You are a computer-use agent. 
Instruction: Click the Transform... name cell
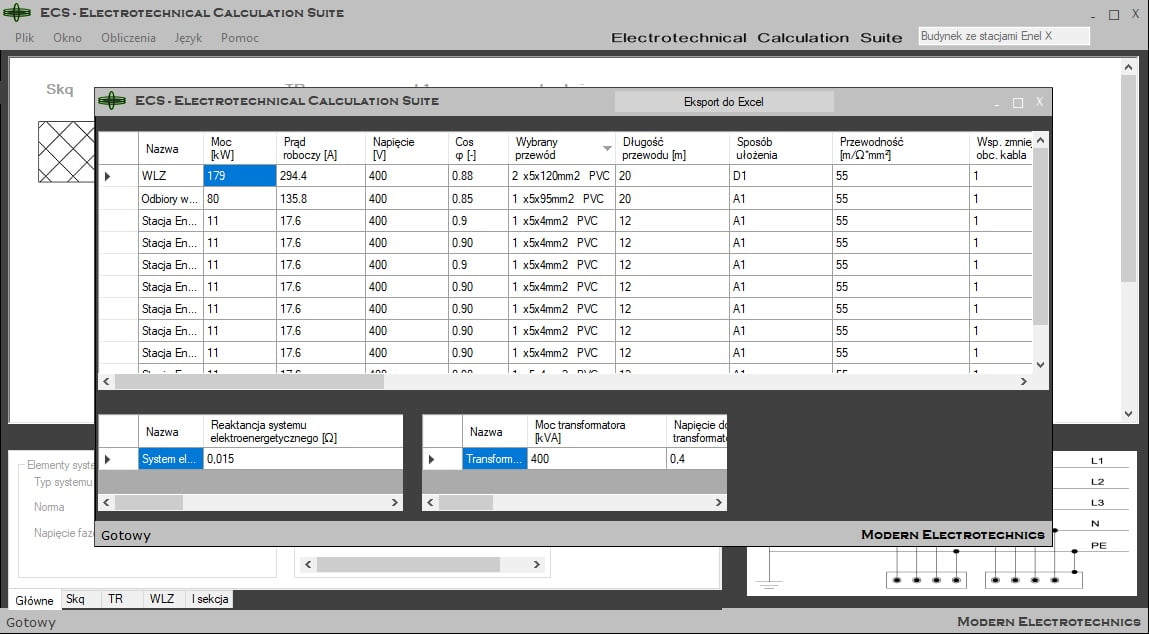(x=494, y=459)
